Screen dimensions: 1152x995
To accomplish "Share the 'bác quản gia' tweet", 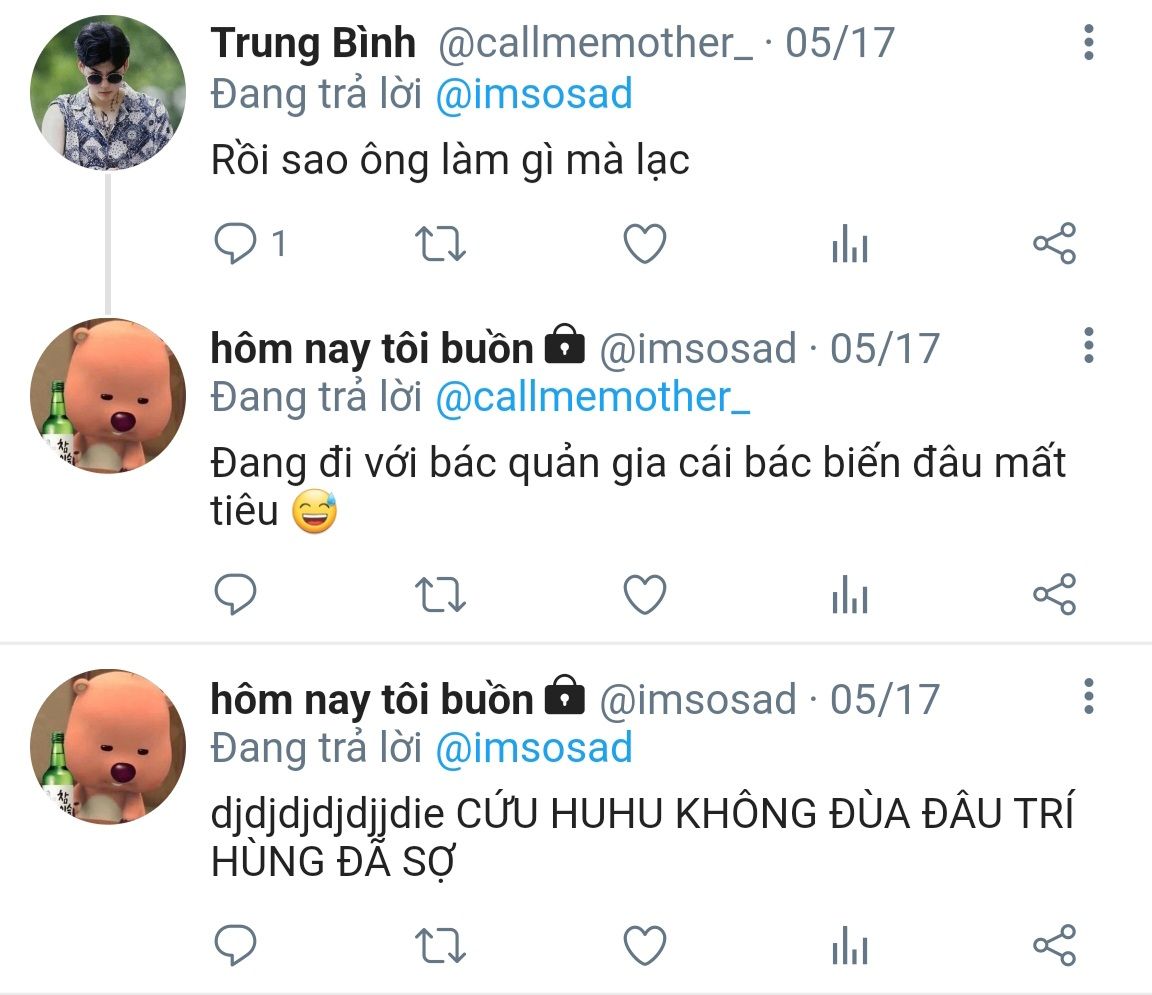I will [x=1054, y=594].
